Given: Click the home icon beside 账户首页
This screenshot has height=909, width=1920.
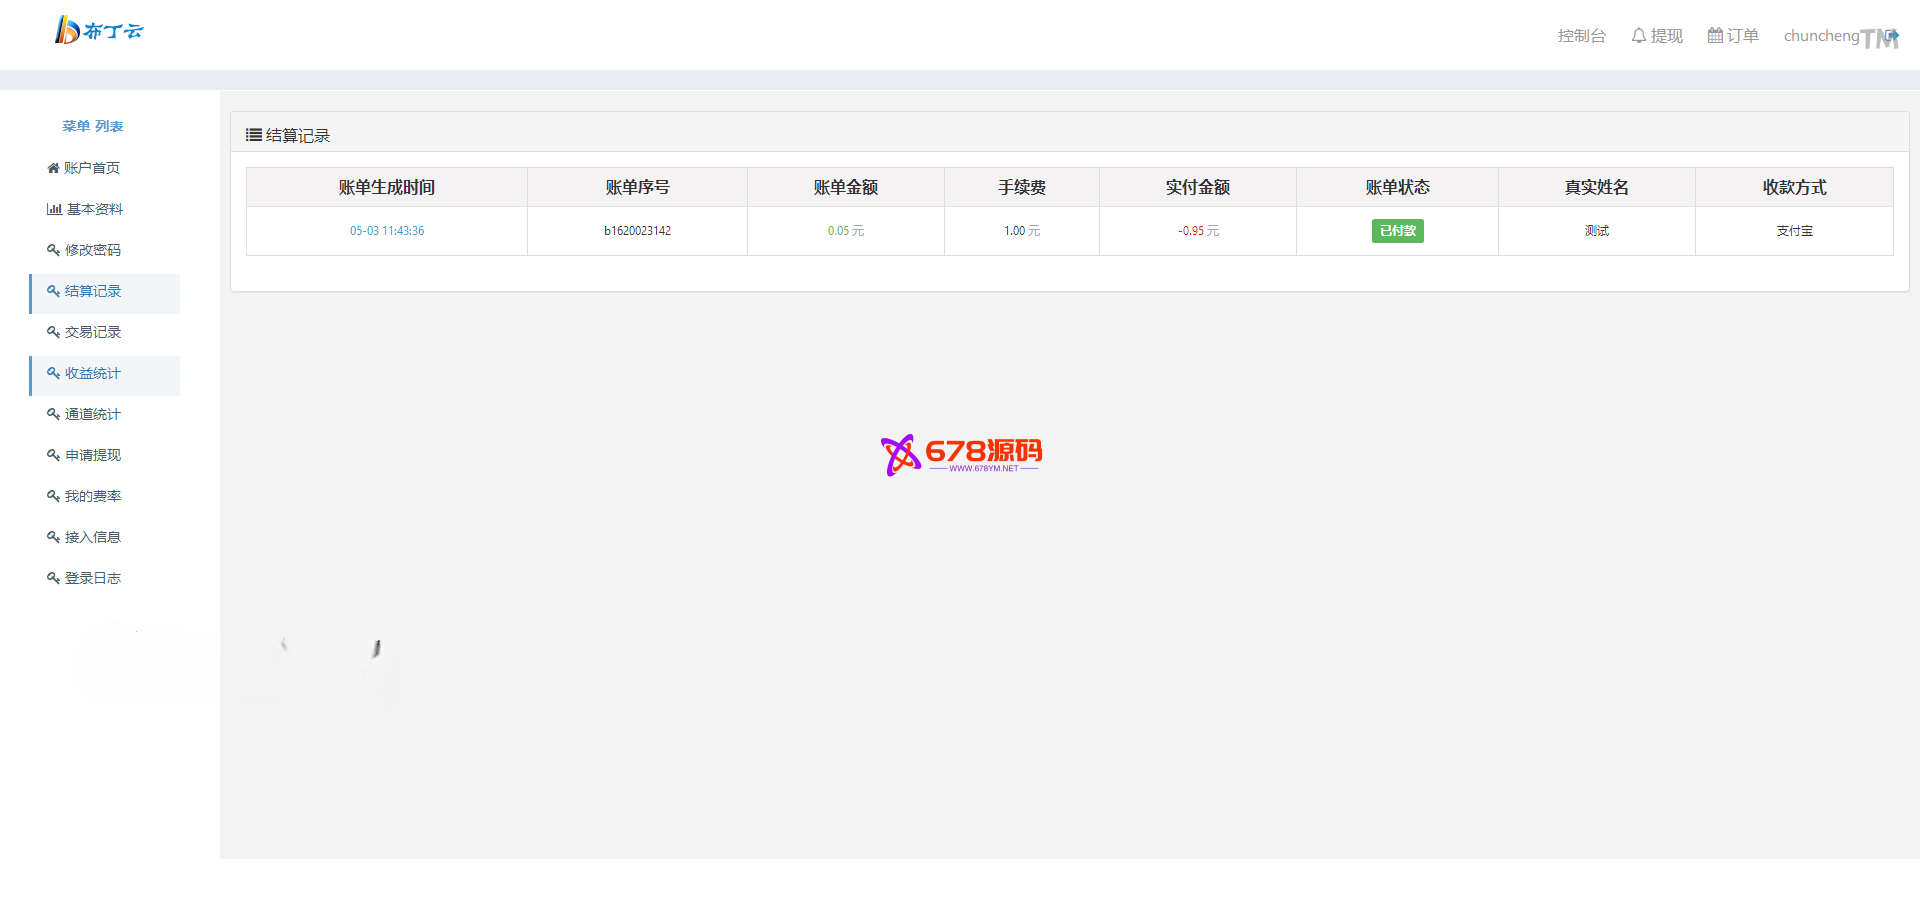Looking at the screenshot, I should coord(53,168).
